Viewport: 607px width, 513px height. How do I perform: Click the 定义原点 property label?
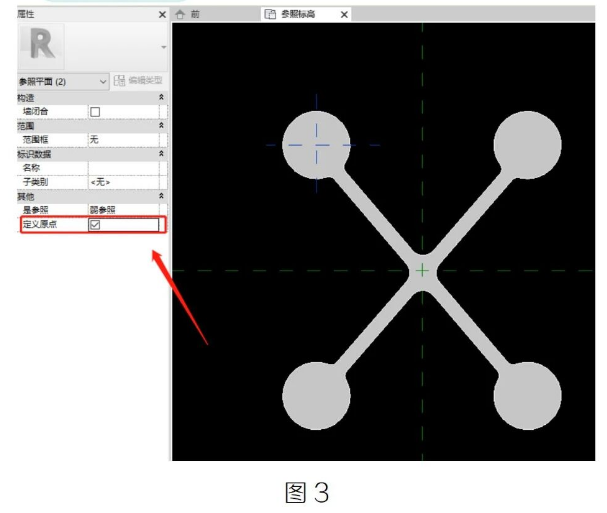click(40, 224)
